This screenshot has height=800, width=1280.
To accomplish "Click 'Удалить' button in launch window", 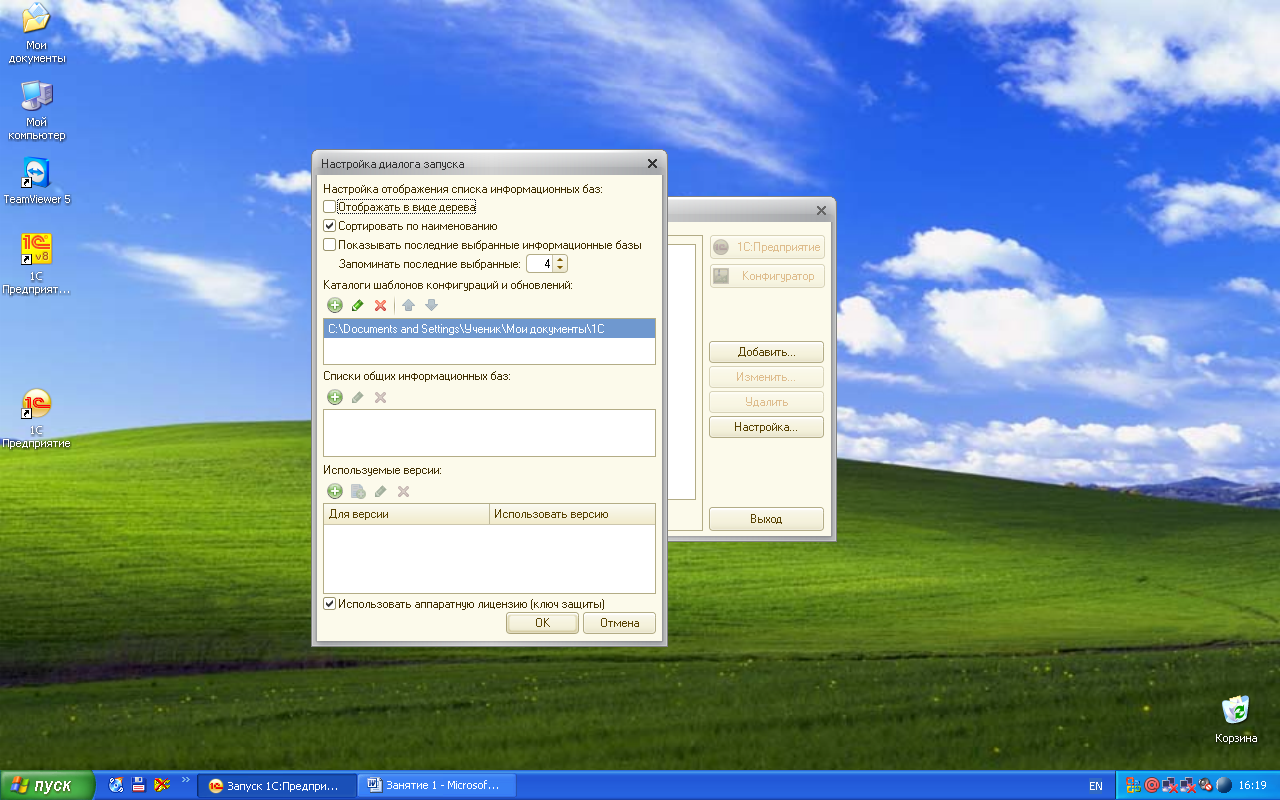I will pos(766,402).
